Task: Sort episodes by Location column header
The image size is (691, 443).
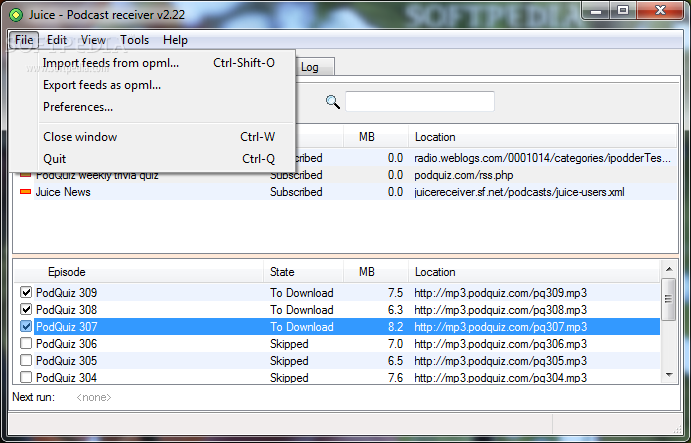Action: tap(534, 272)
